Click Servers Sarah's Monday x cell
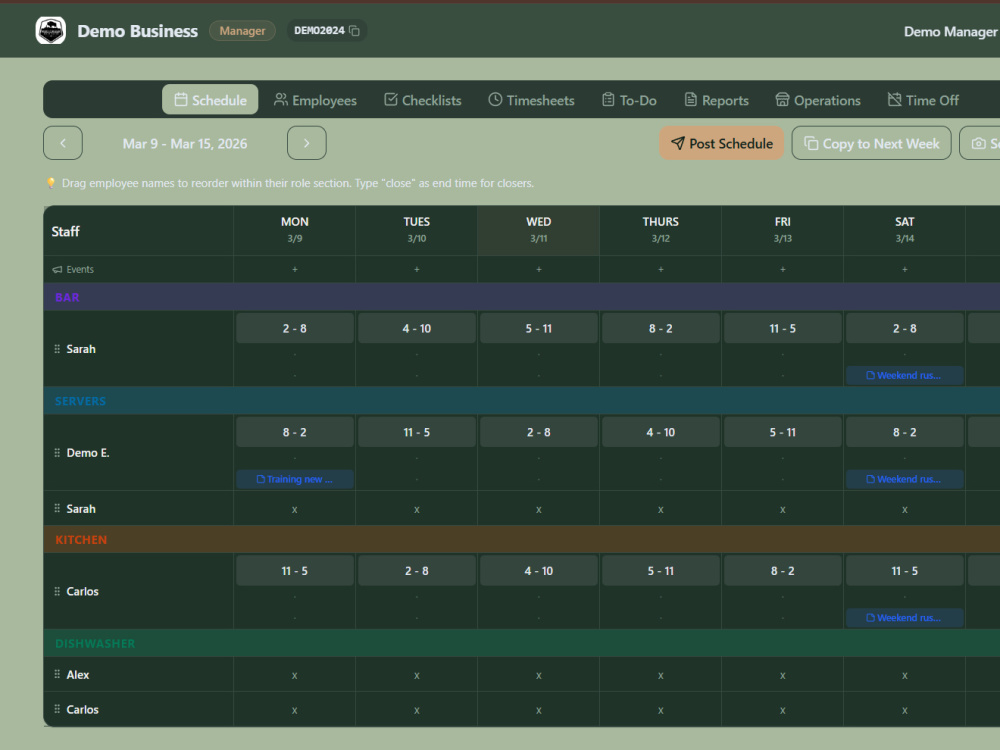The width and height of the screenshot is (1000, 750). (295, 510)
